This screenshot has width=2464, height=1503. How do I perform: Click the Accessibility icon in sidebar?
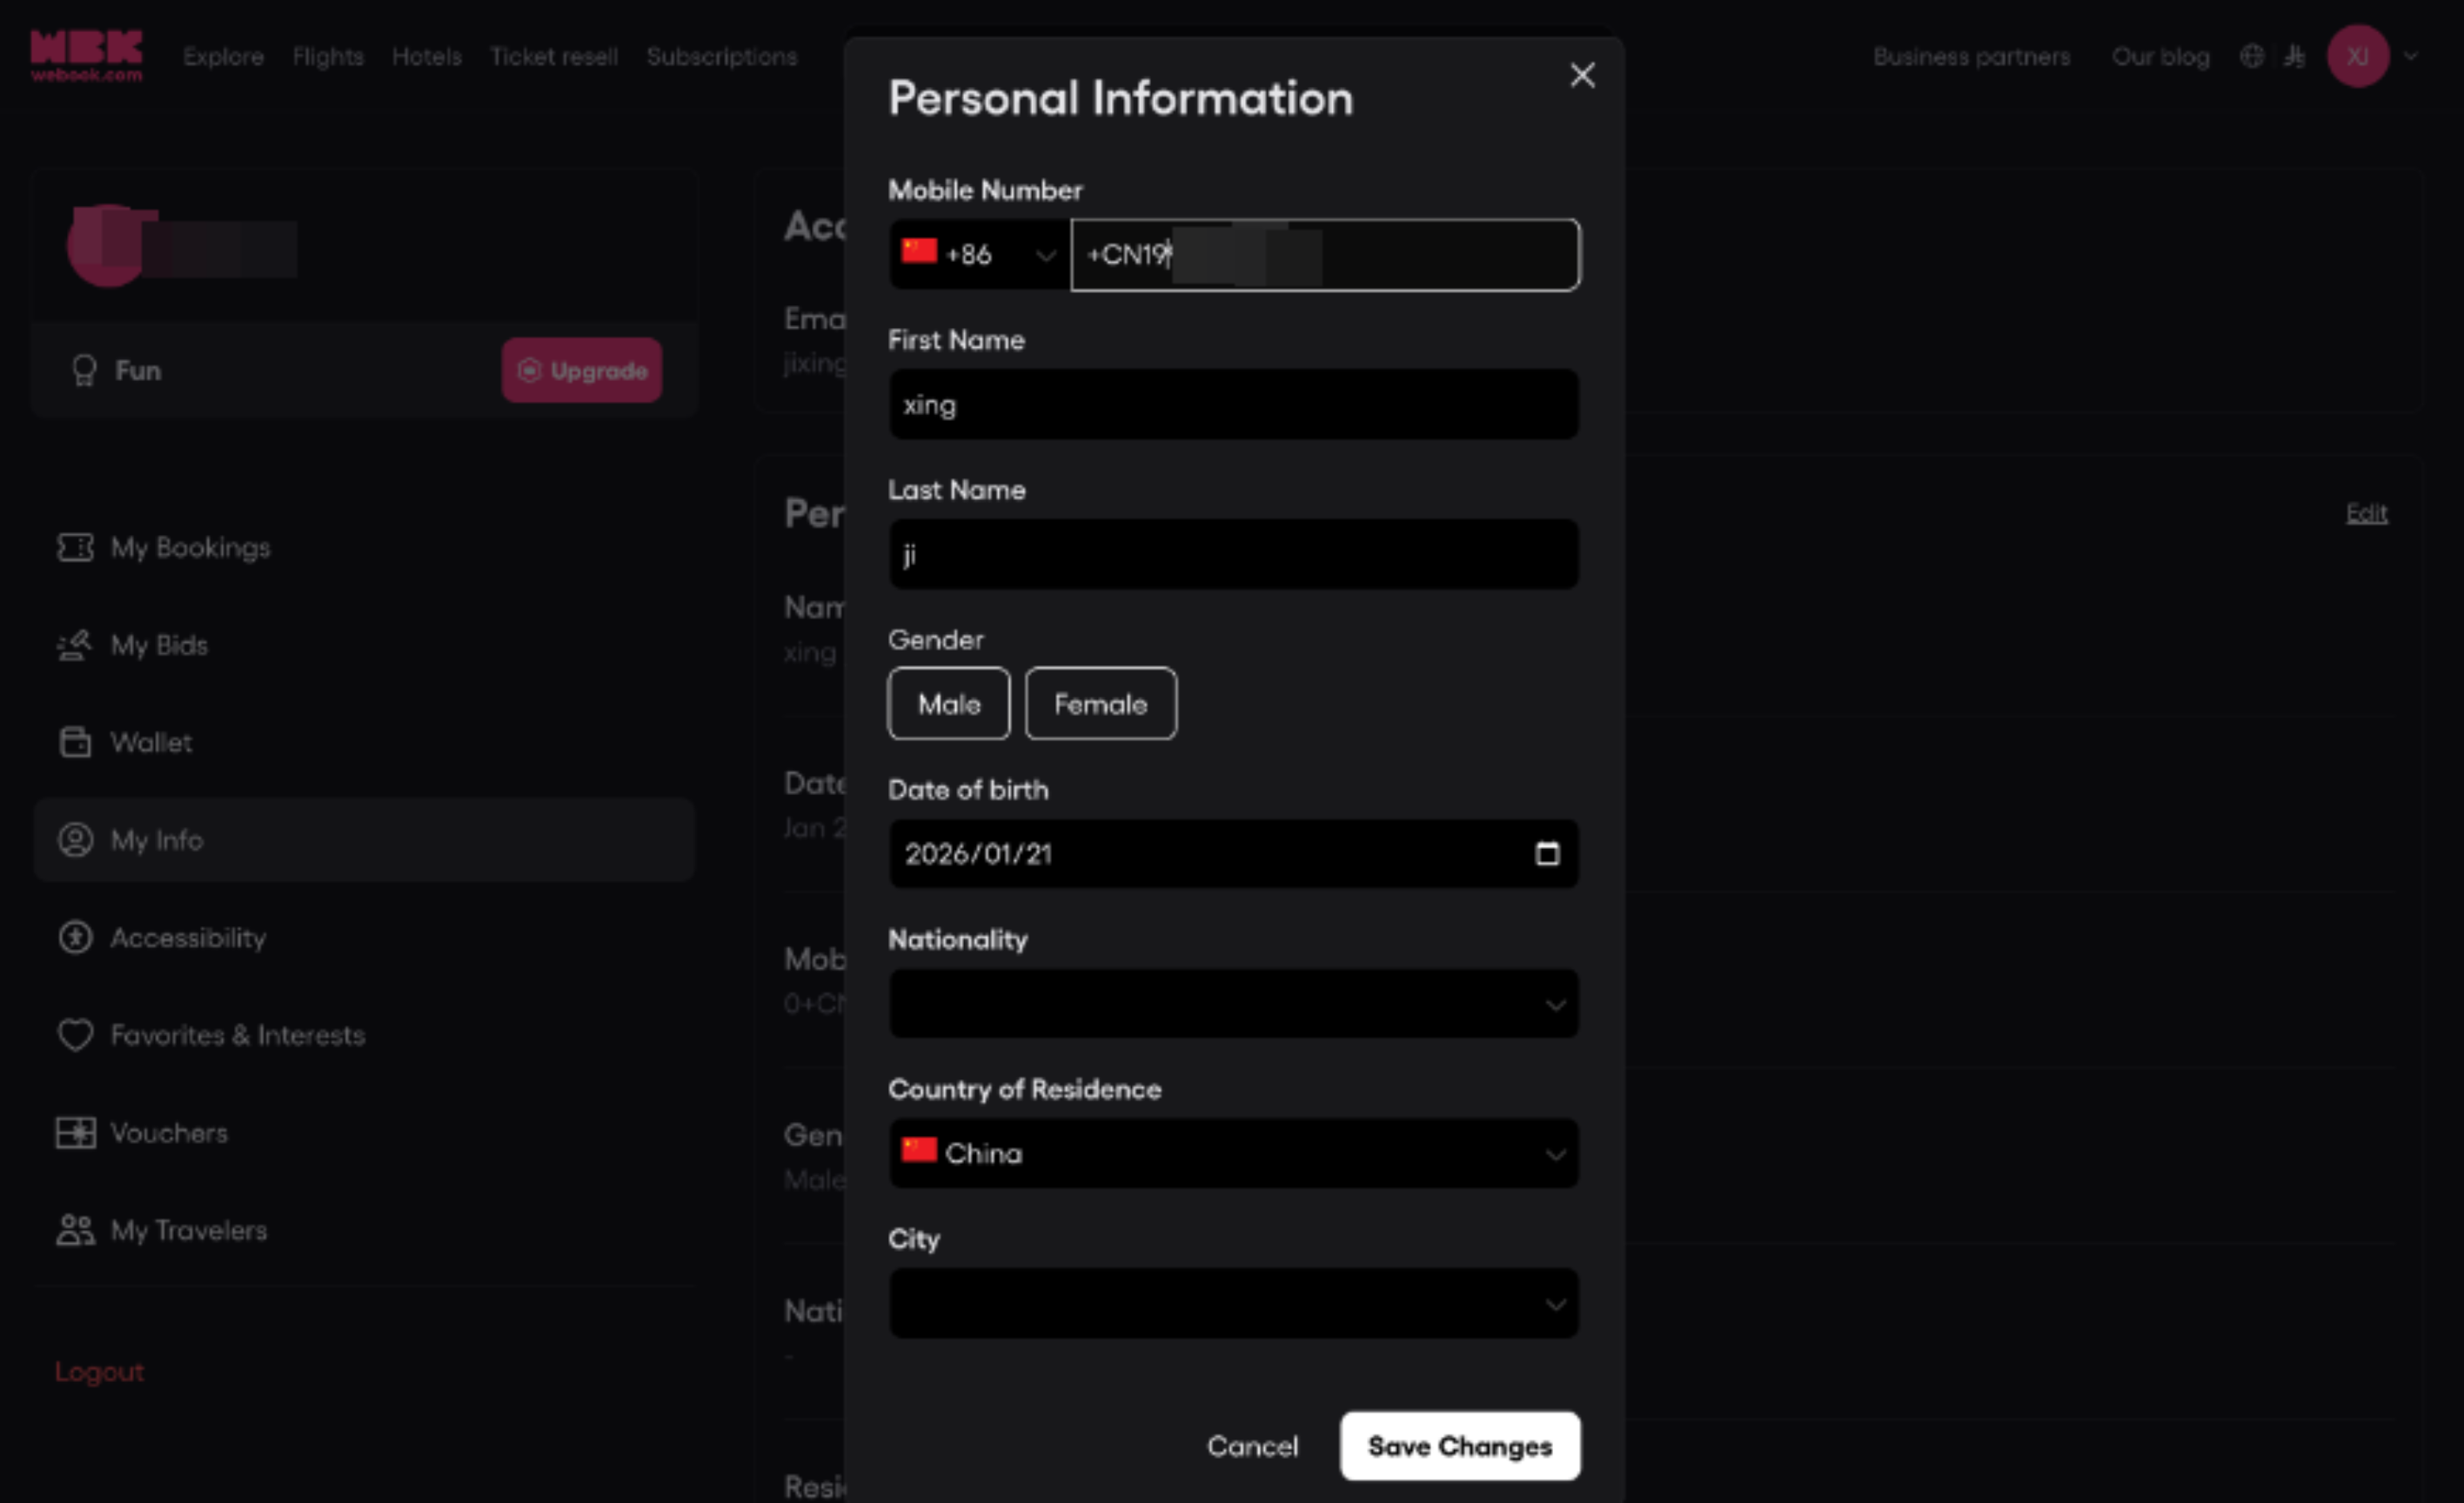75,937
